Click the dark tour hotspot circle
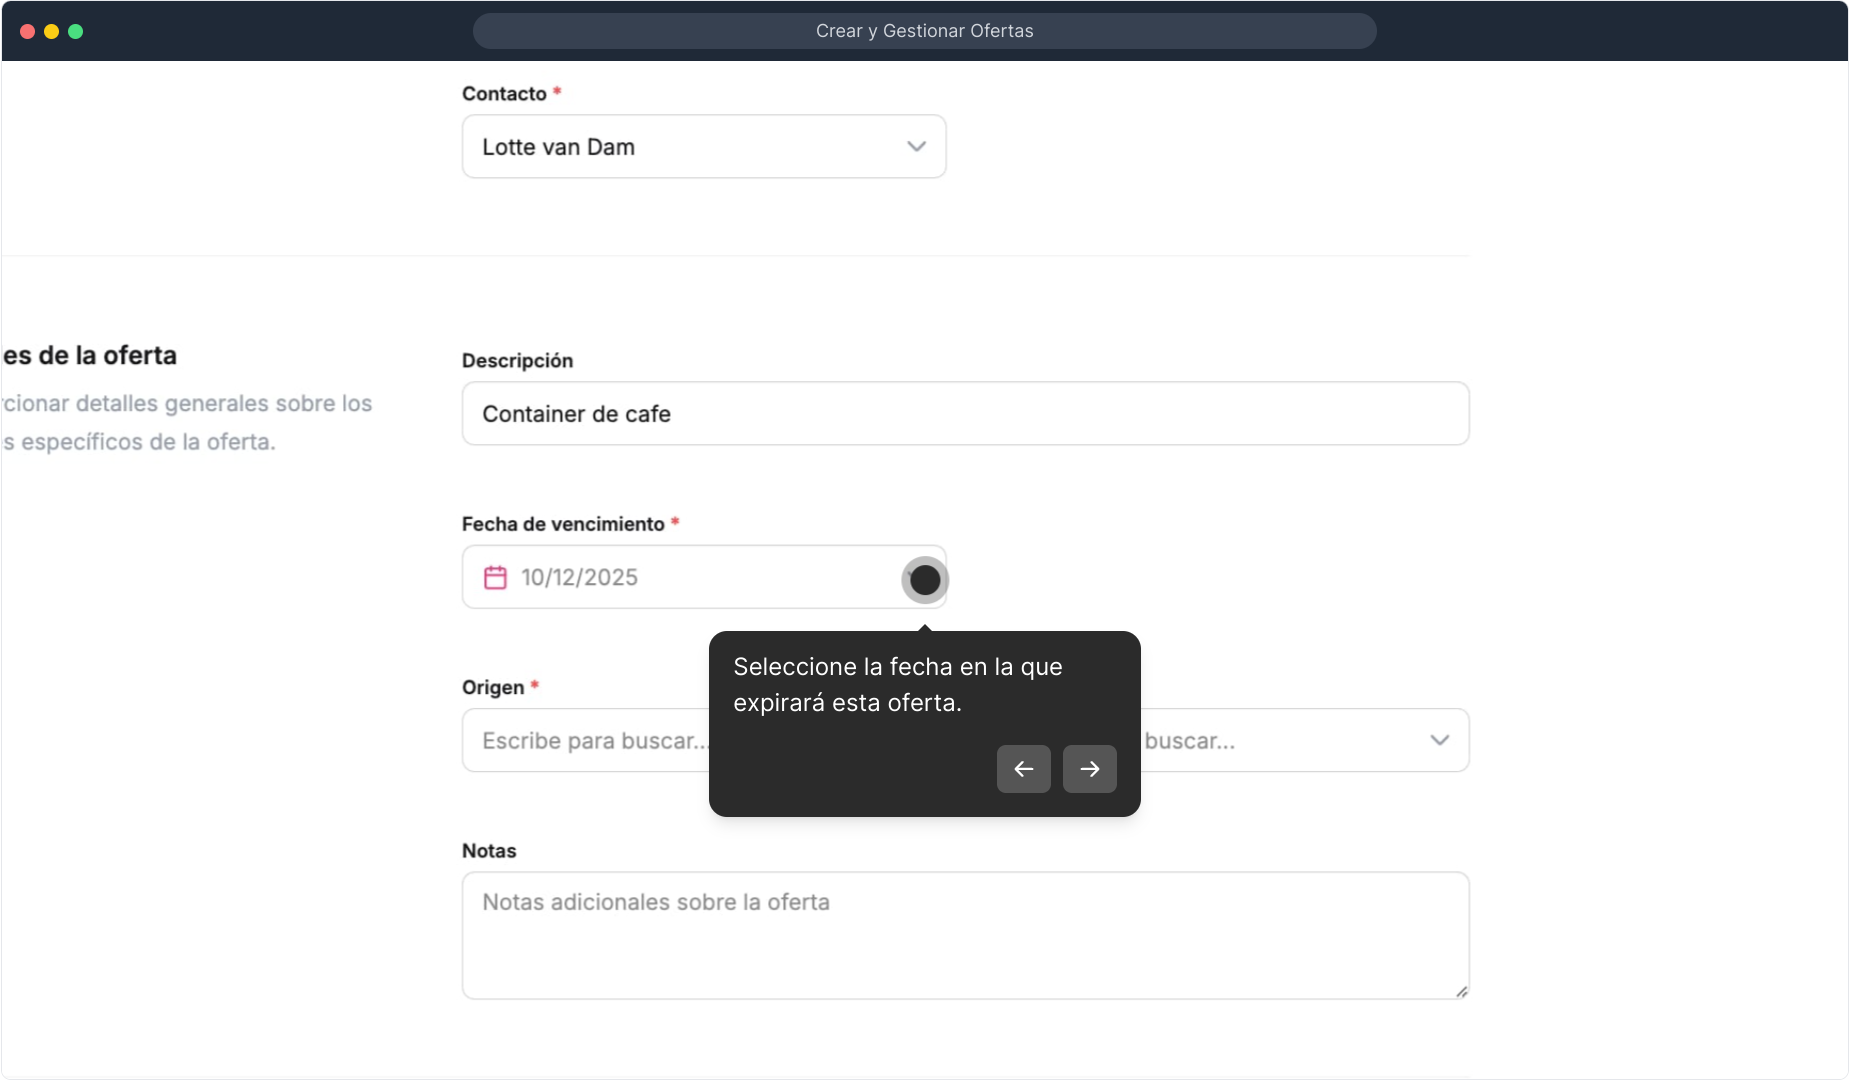Viewport: 1850px width, 1080px height. click(x=925, y=580)
